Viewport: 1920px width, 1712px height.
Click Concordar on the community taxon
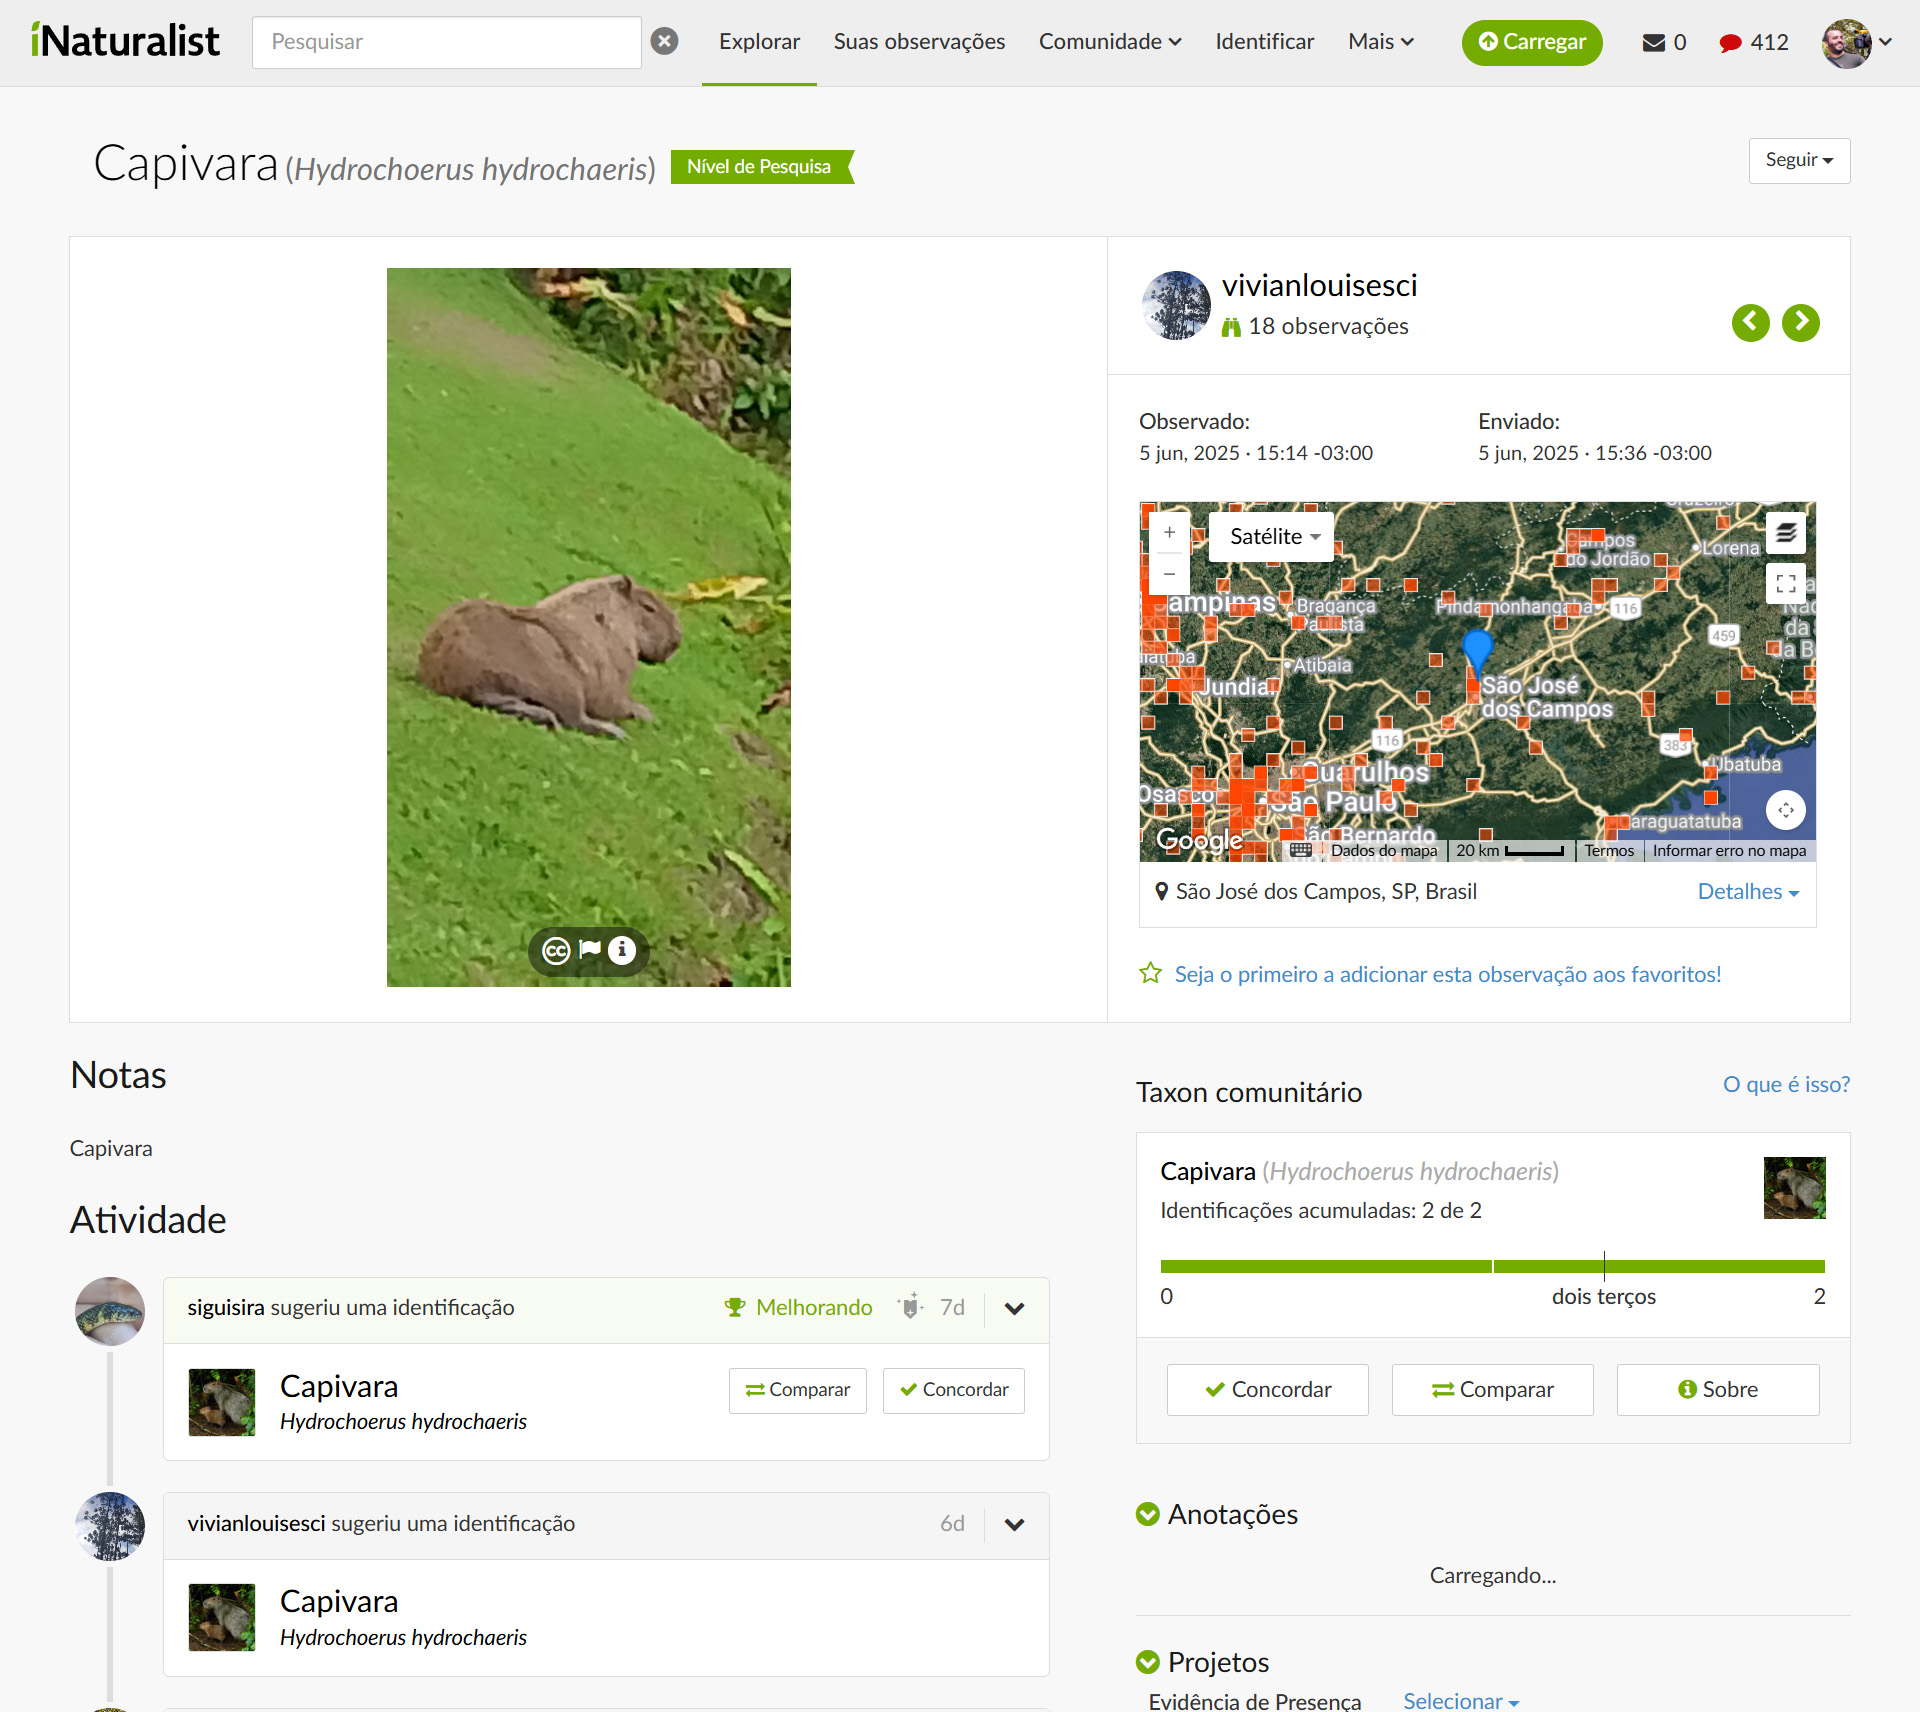[x=1266, y=1389]
